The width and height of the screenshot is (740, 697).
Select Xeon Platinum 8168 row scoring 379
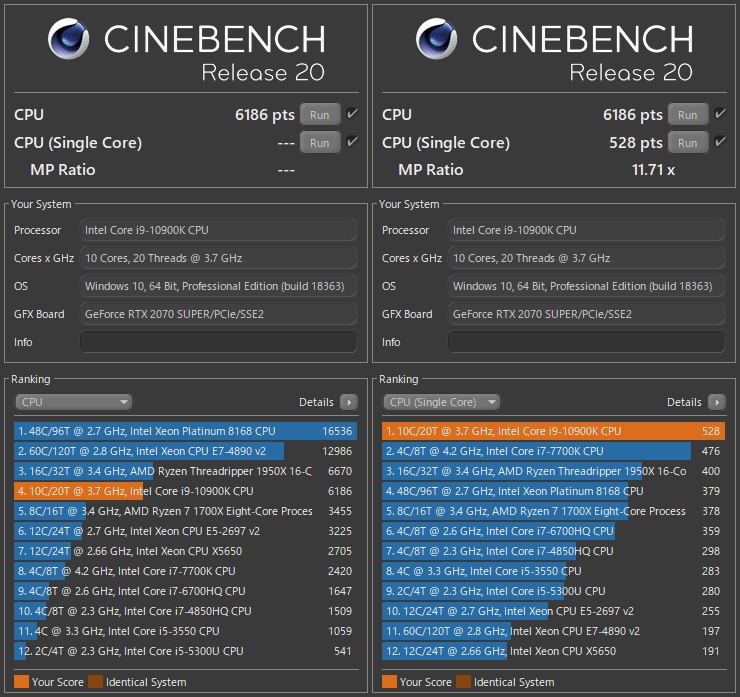tap(554, 491)
